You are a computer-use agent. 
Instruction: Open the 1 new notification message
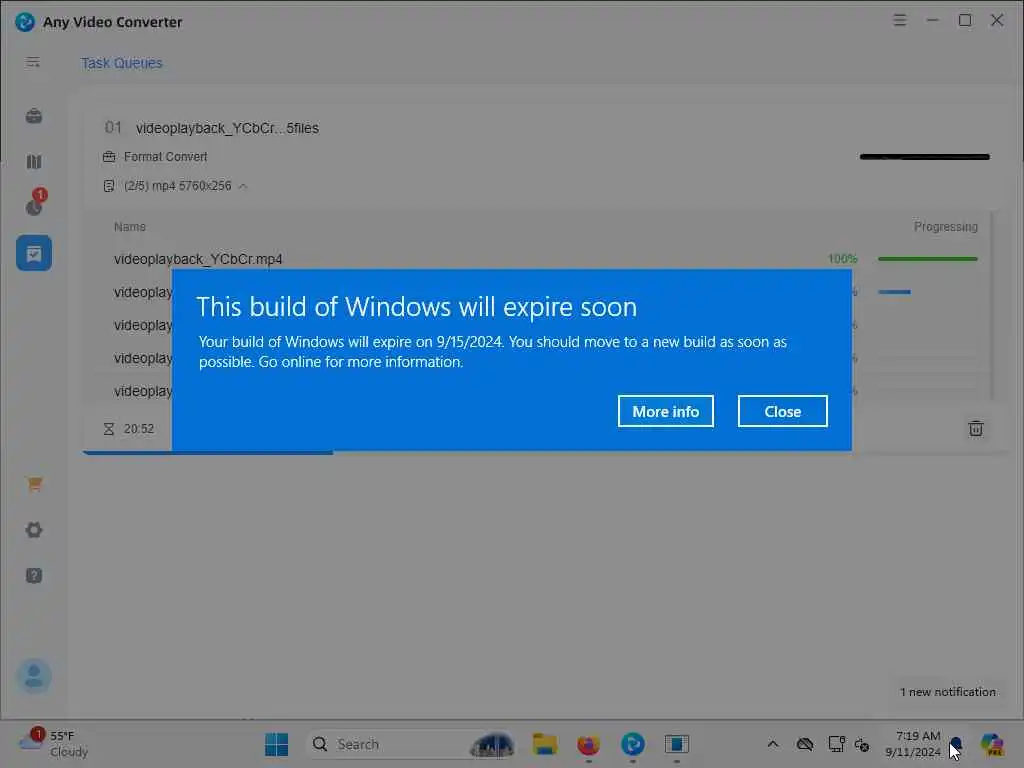[948, 692]
